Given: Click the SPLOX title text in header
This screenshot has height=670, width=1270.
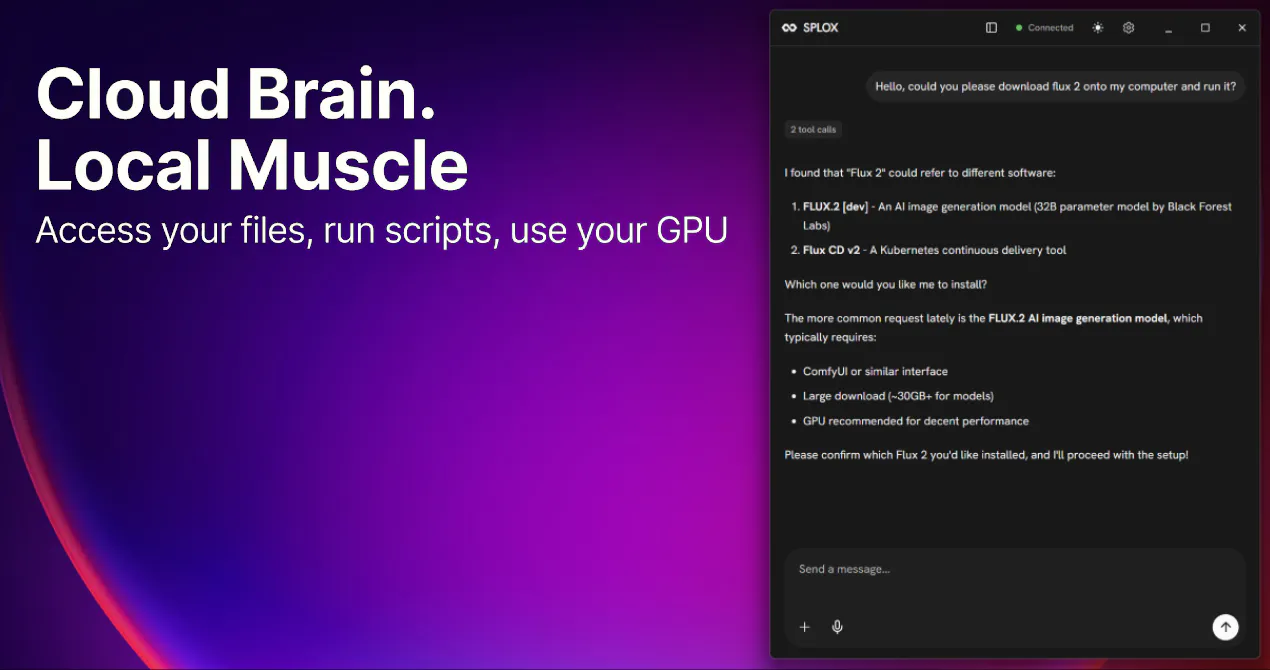Looking at the screenshot, I should [x=820, y=28].
